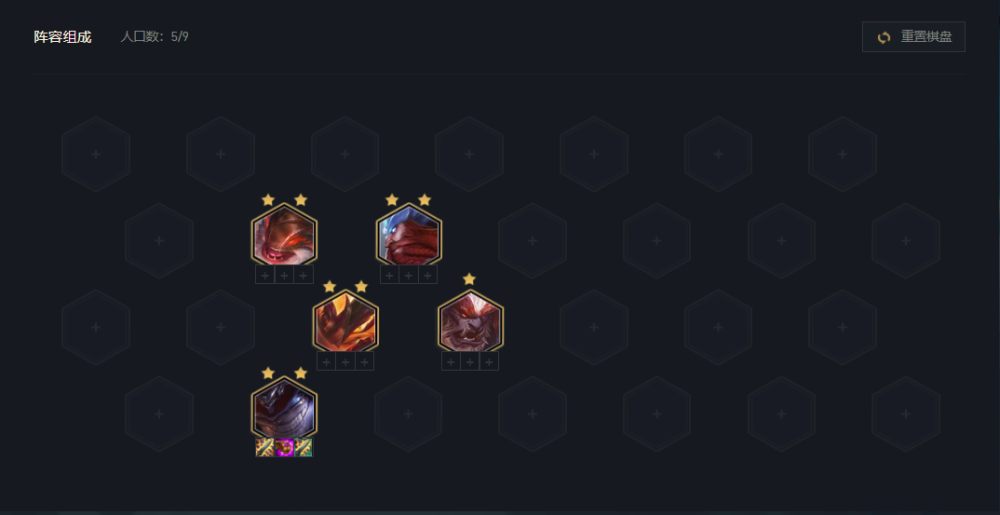The width and height of the screenshot is (1000, 515).
Task: Add item to first slot under red-masked champion
Action: tap(265, 275)
